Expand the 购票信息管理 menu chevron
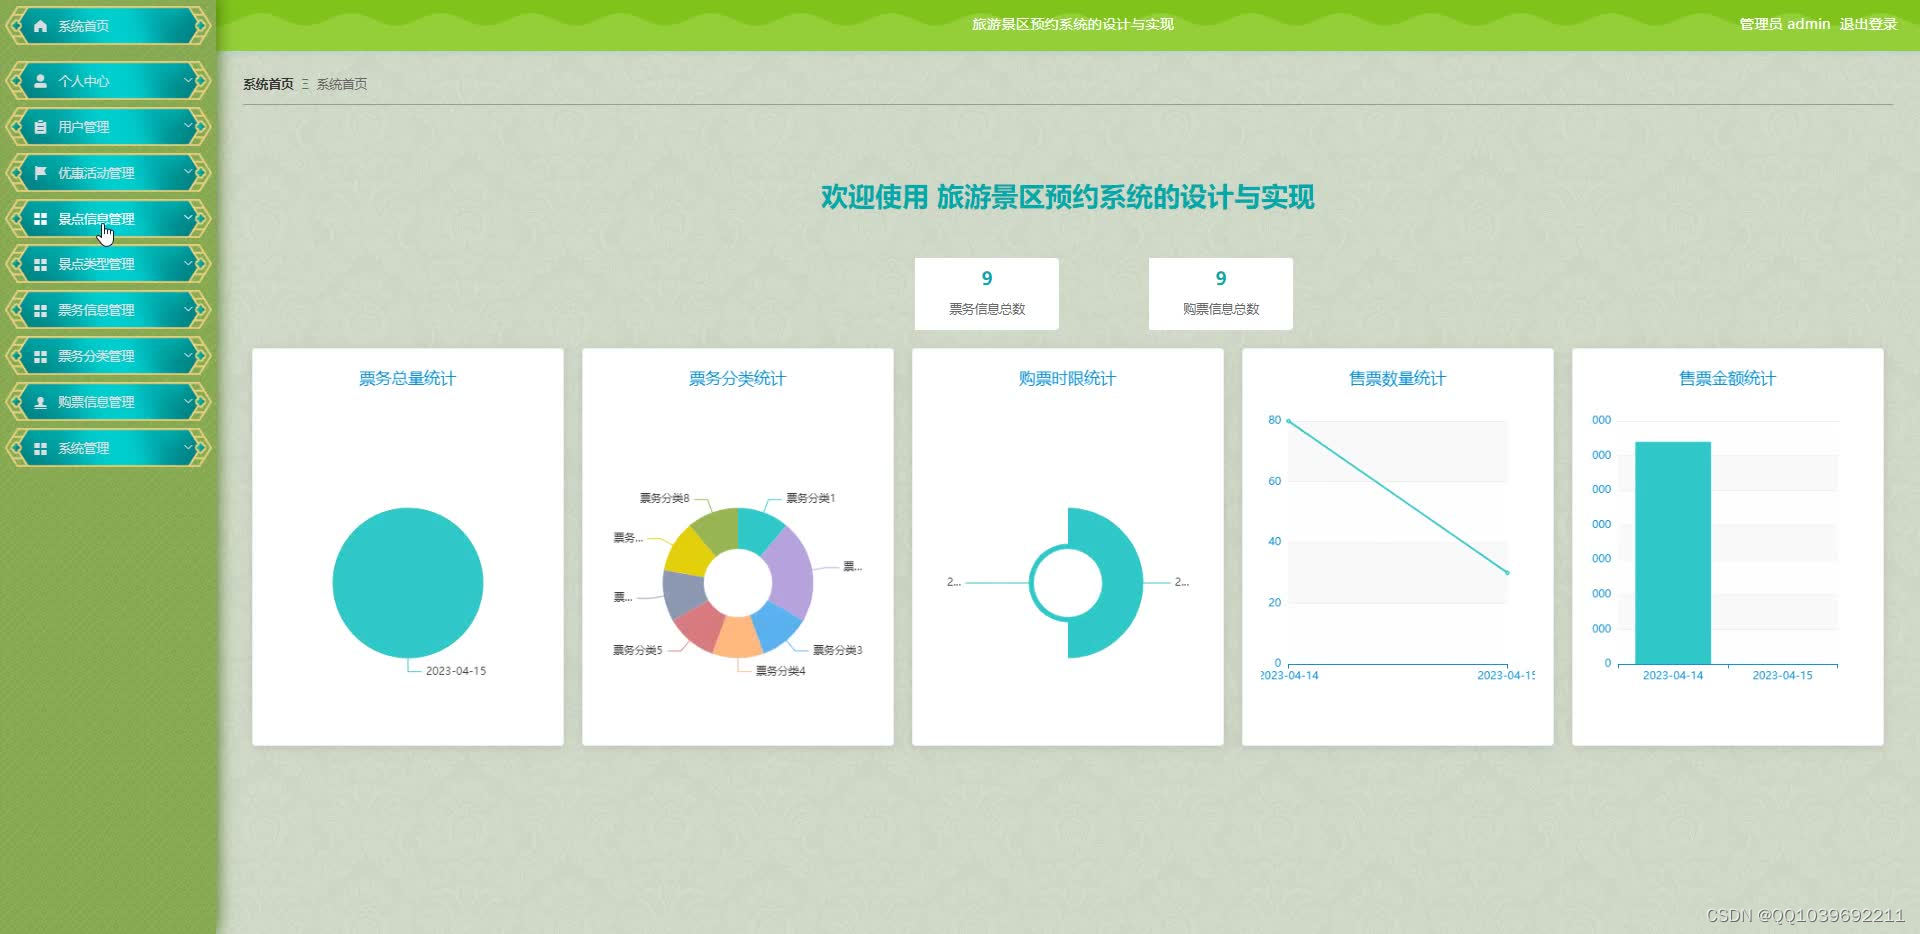The image size is (1920, 934). pos(188,401)
